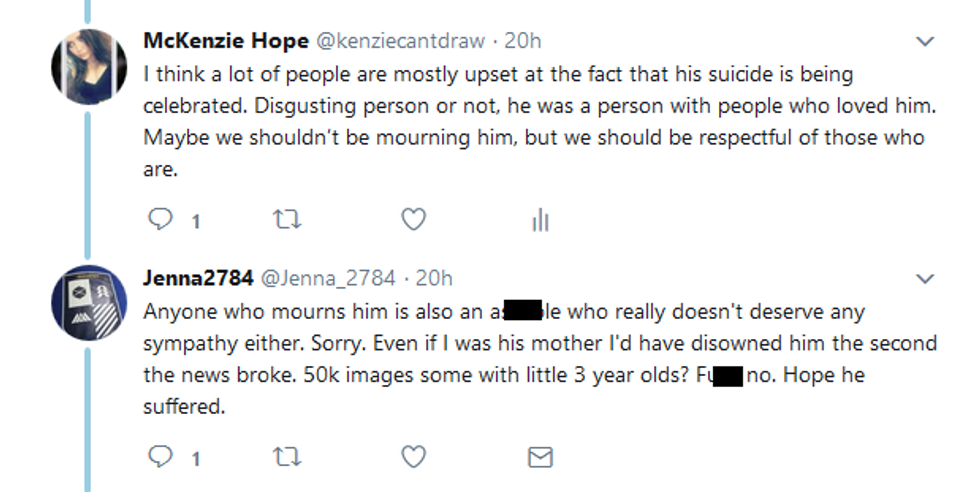View analytics bars on McKenzie Hope's tweet
This screenshot has height=492, width=980.
pos(540,220)
